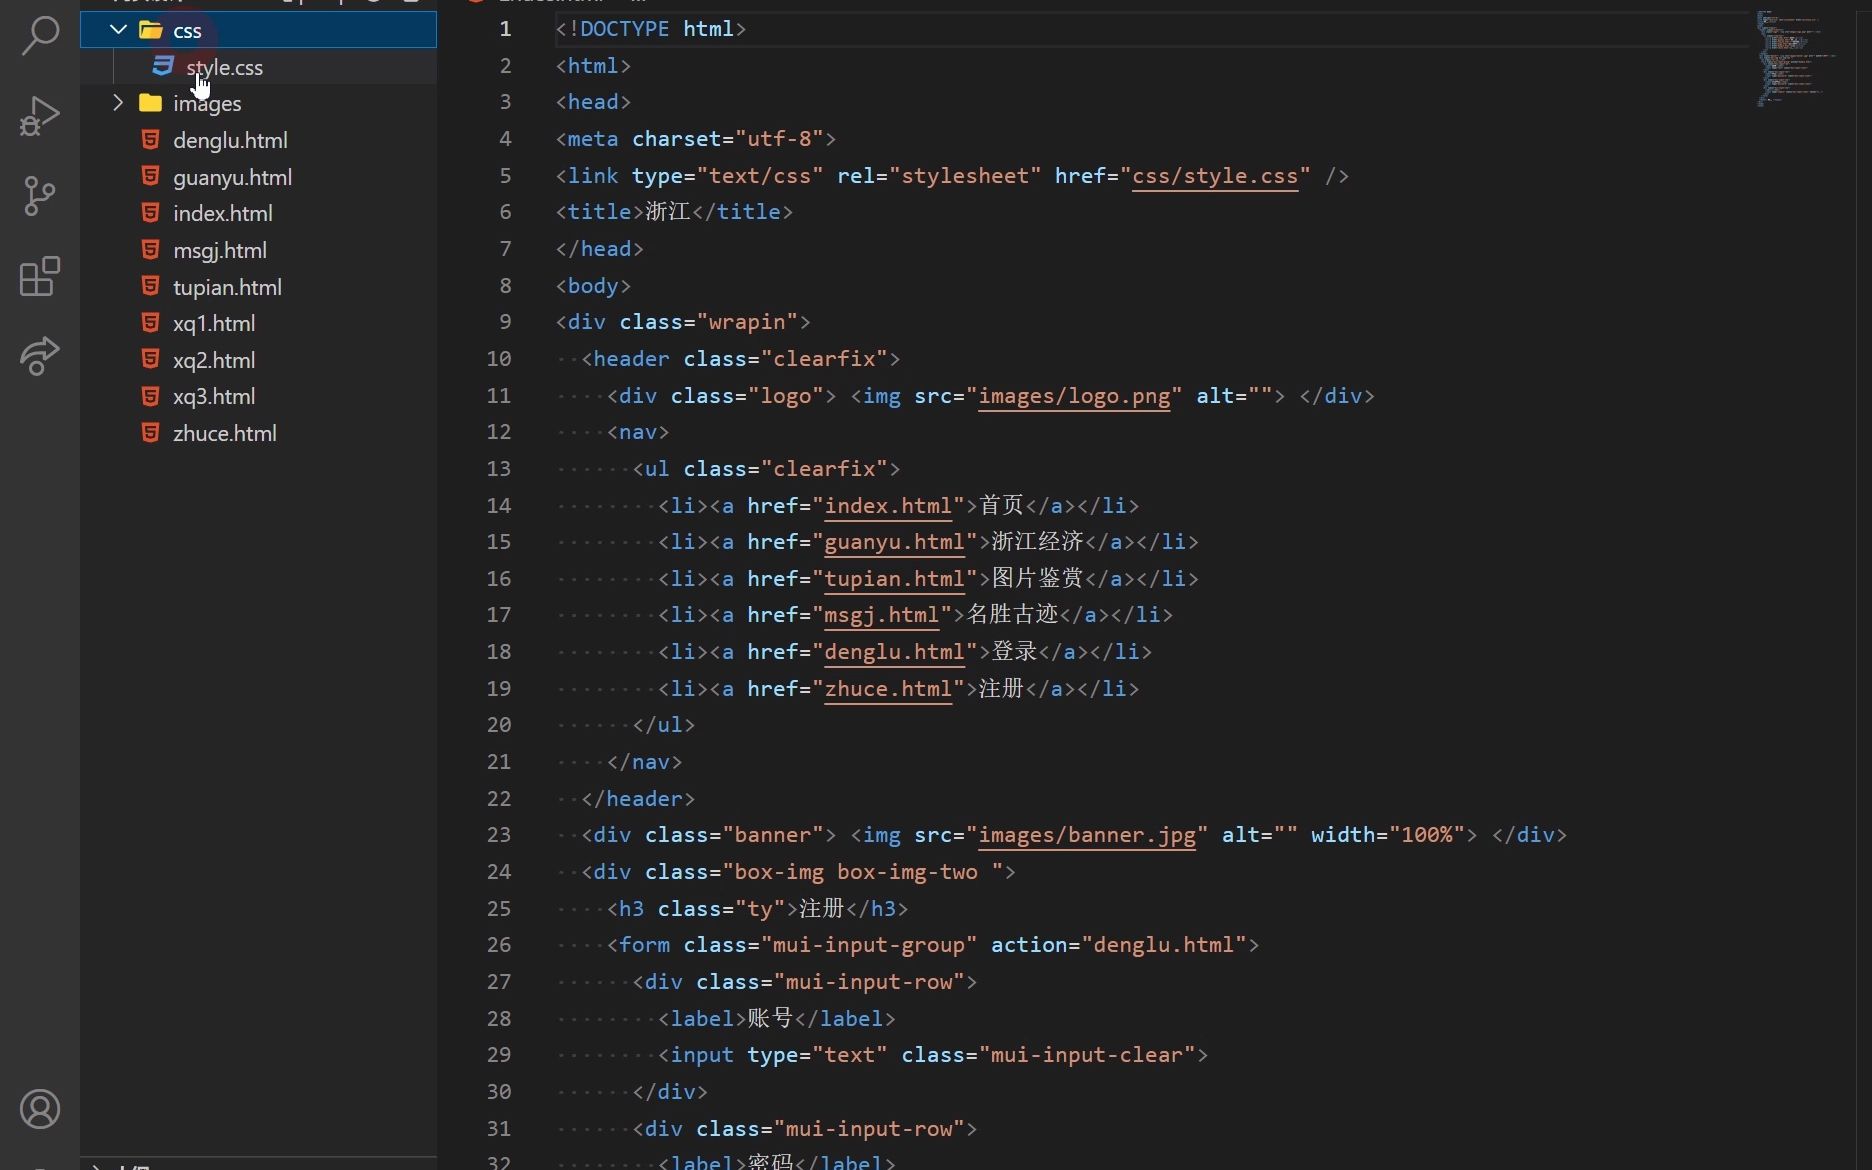Screen dimensions: 1872x1170
Task: Click the zhuce.html href link on line 19
Action: 888,689
